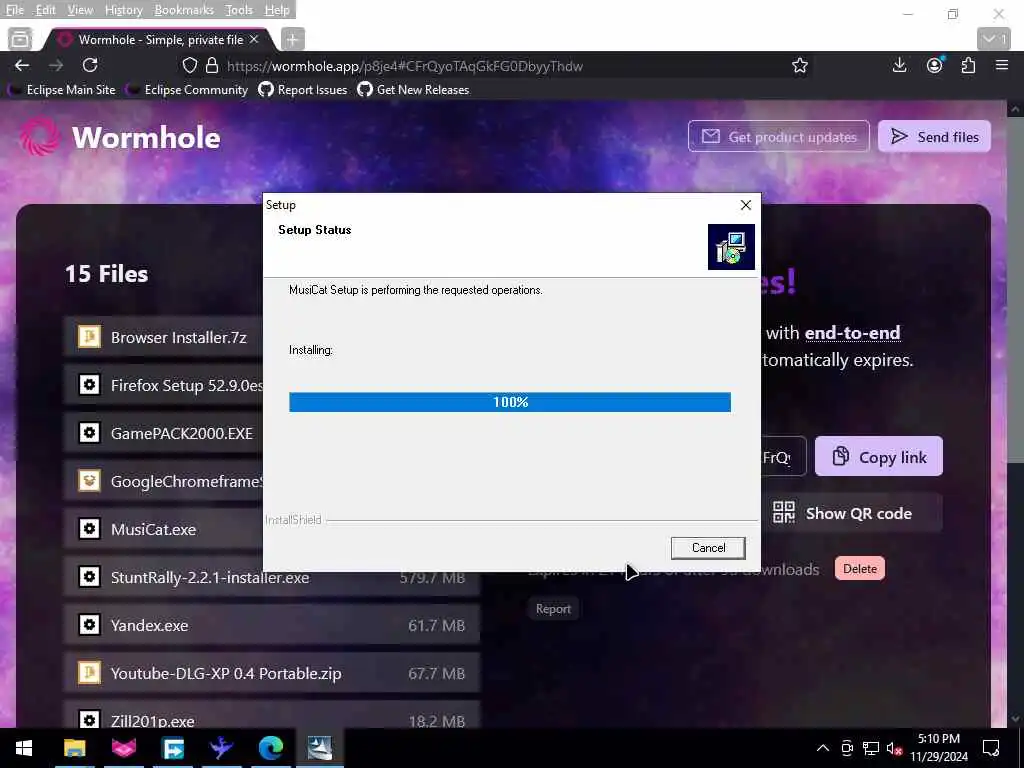Open the browser downloads panel
Viewport: 1024px width, 768px height.
899,65
